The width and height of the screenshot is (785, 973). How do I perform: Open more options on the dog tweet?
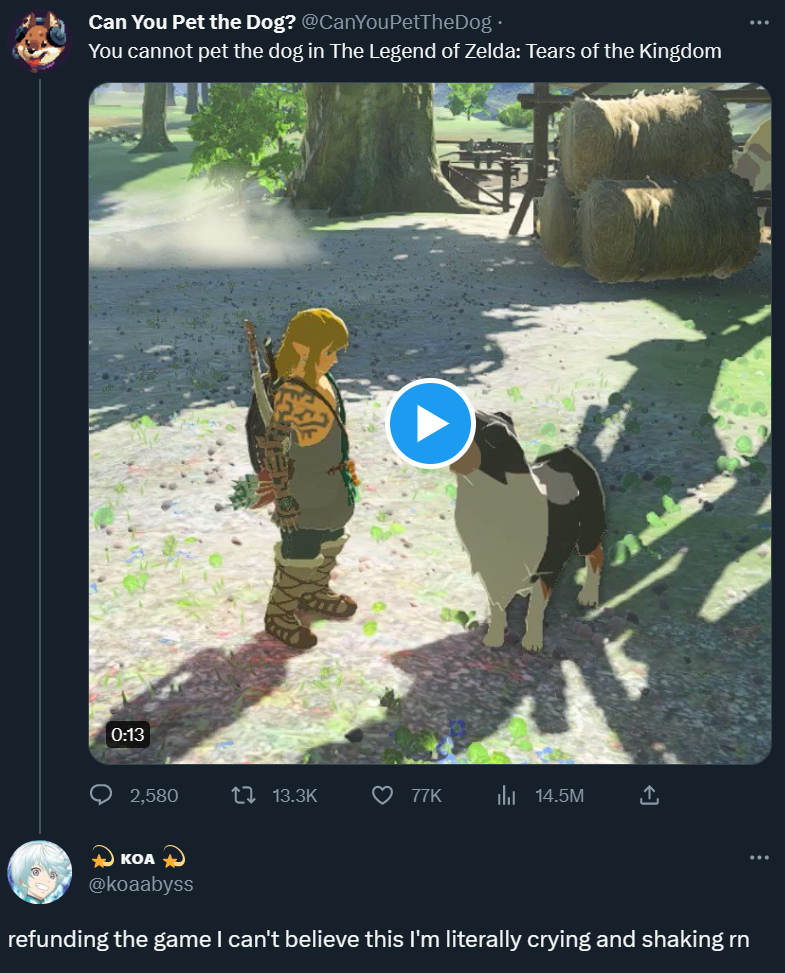759,22
